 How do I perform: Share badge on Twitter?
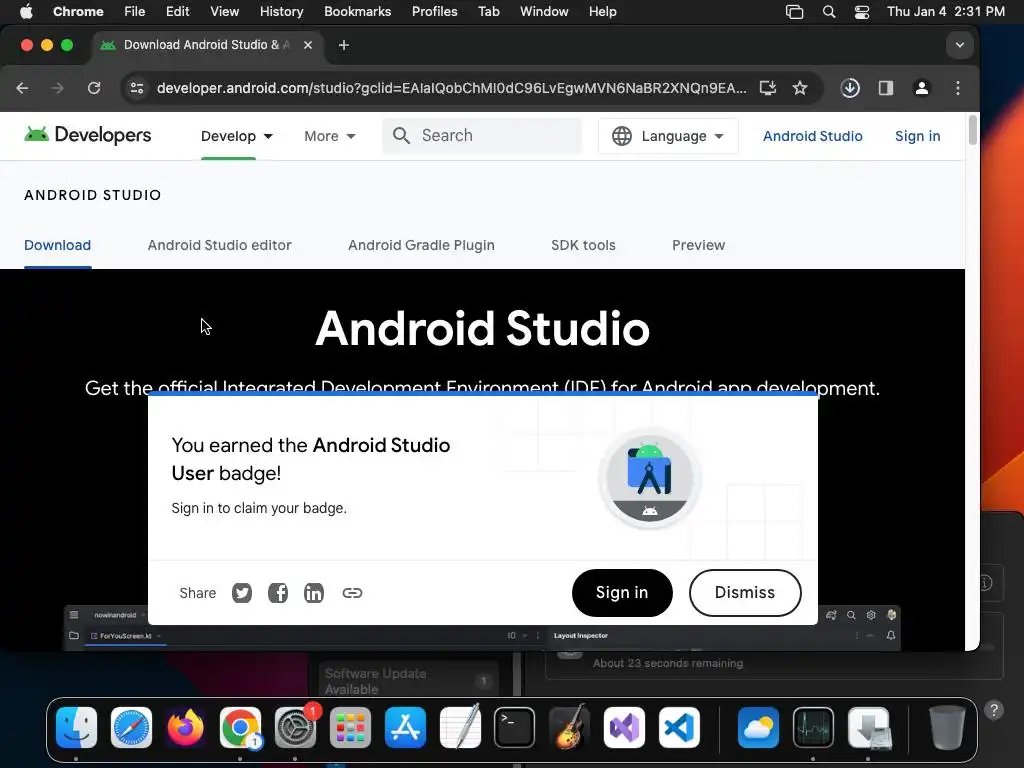(x=242, y=593)
